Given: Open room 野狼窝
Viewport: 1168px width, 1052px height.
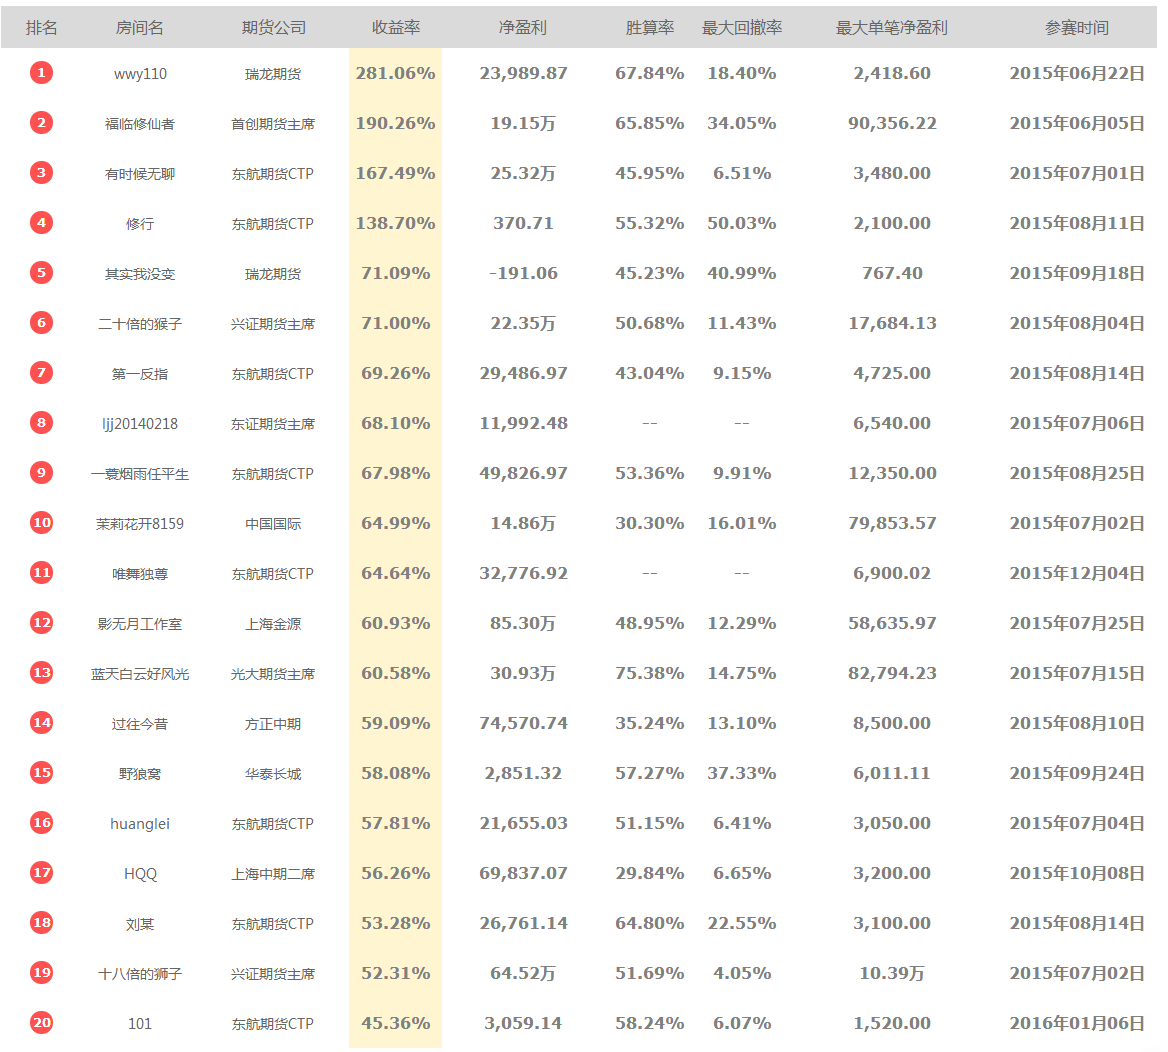Looking at the screenshot, I should pyautogui.click(x=140, y=773).
